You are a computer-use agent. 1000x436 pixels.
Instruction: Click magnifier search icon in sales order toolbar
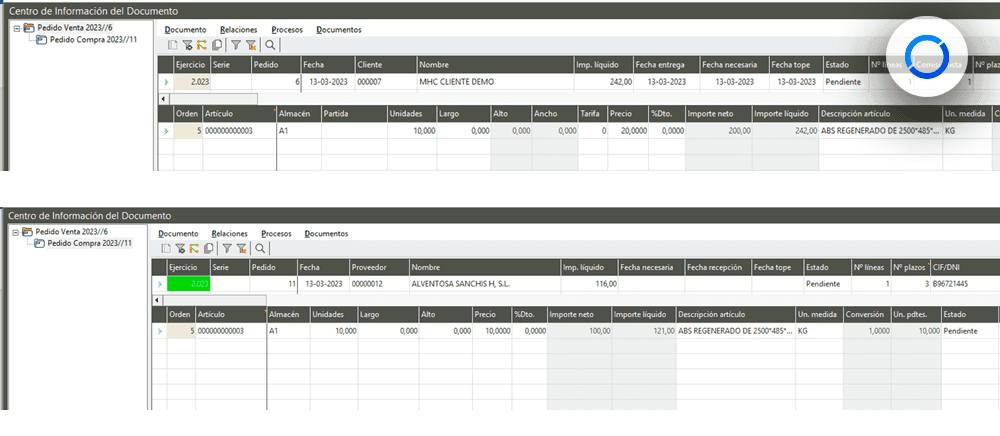point(270,45)
